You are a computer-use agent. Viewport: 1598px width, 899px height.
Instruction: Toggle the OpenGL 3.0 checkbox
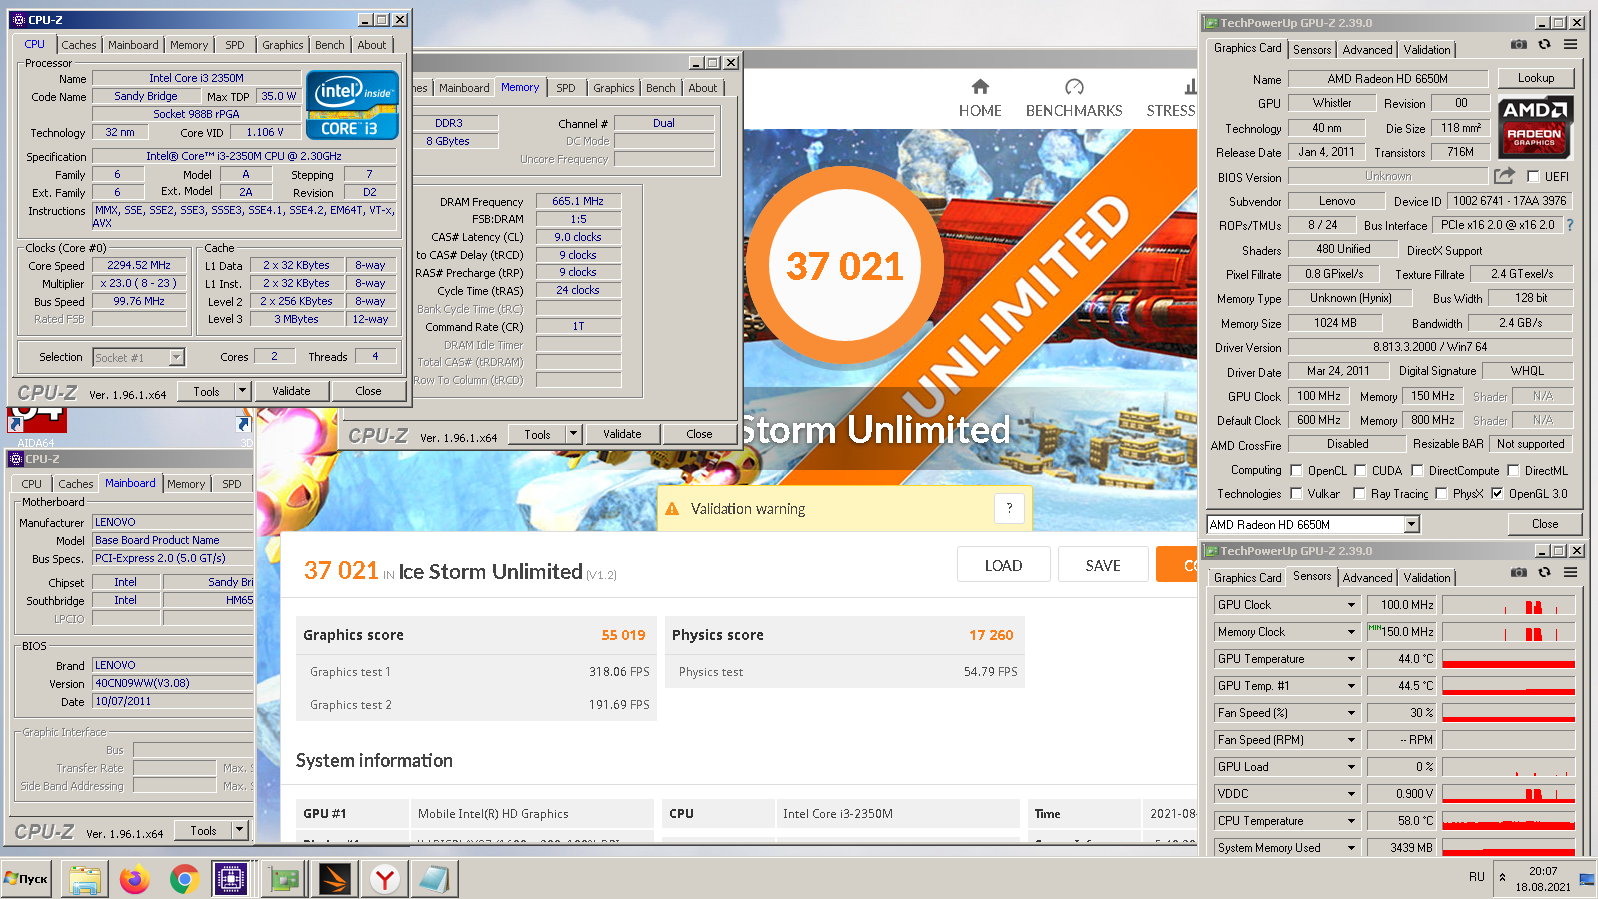click(1497, 493)
